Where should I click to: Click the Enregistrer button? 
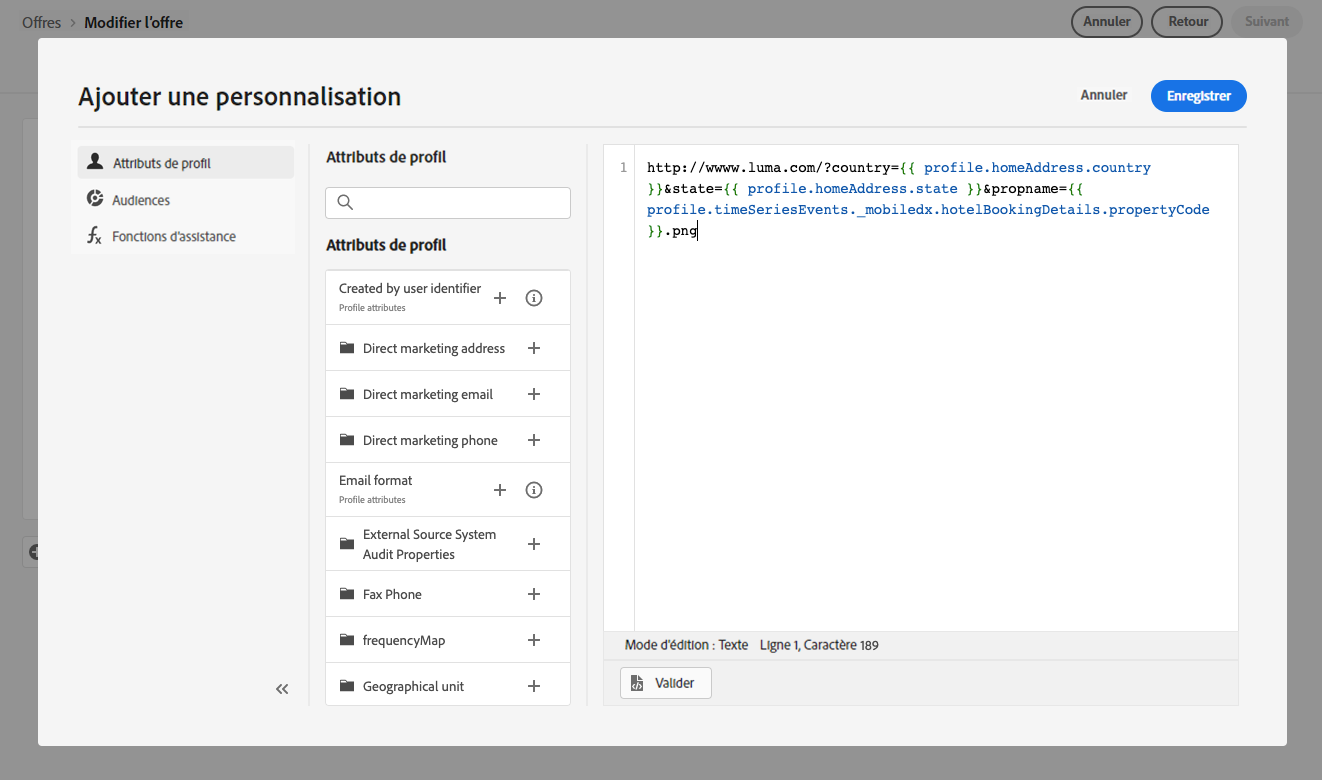[1198, 96]
